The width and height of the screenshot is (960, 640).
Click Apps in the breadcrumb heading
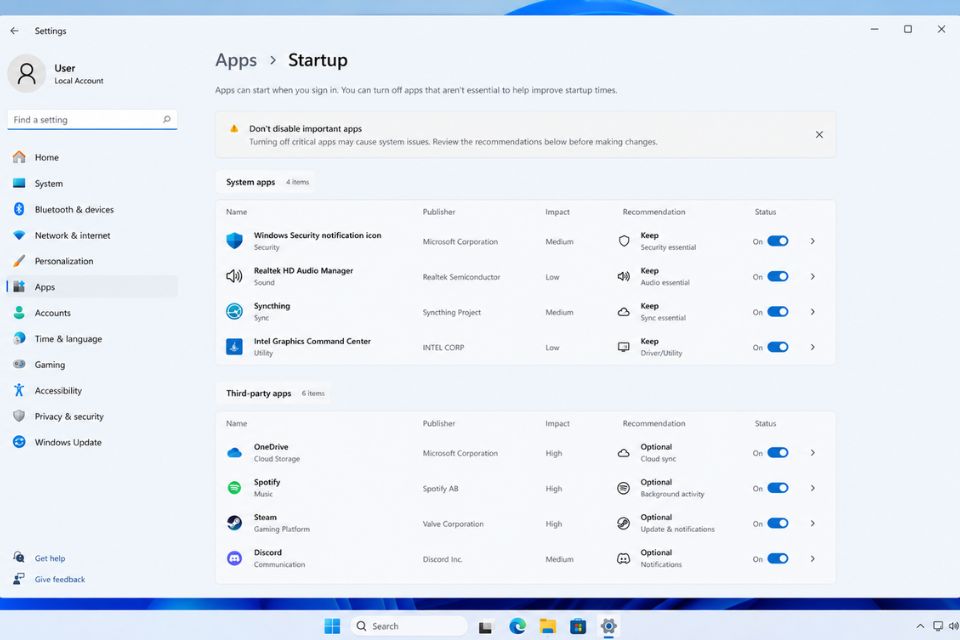(236, 60)
